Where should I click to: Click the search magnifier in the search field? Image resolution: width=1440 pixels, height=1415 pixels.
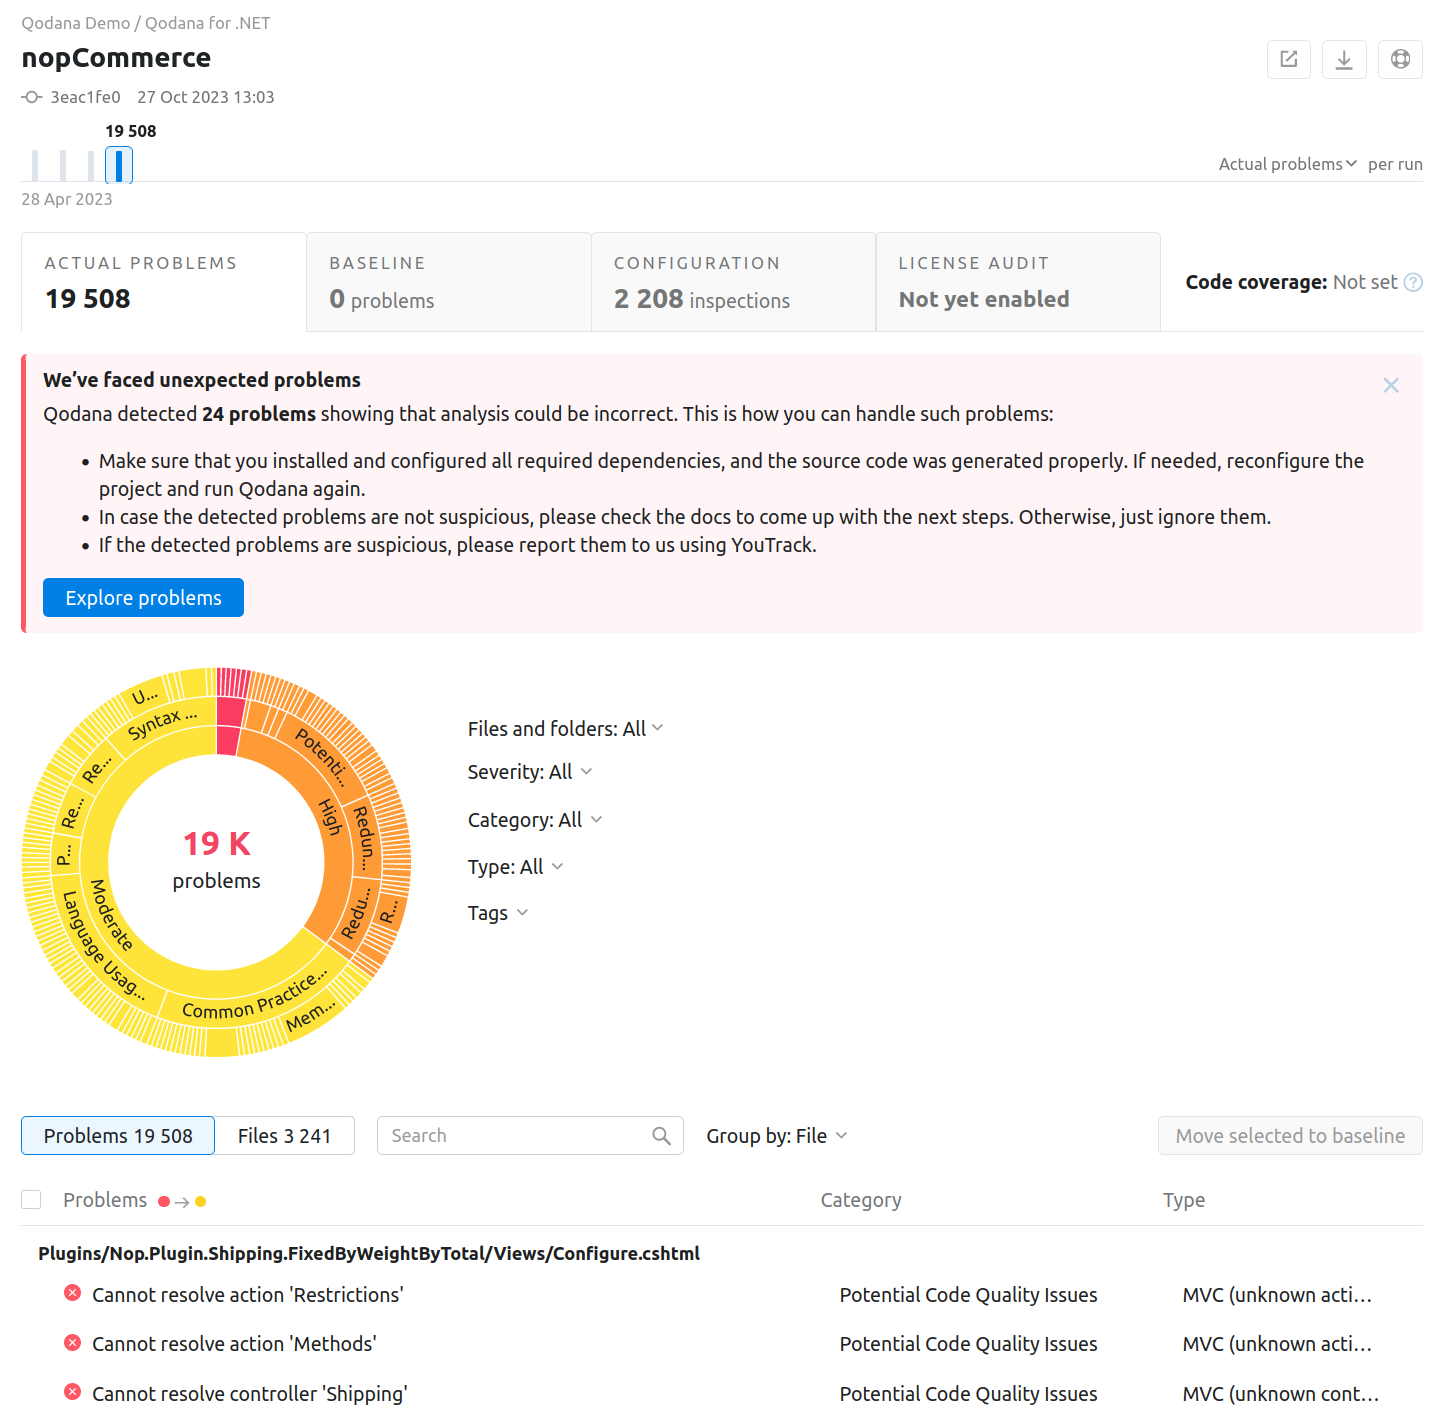click(661, 1136)
